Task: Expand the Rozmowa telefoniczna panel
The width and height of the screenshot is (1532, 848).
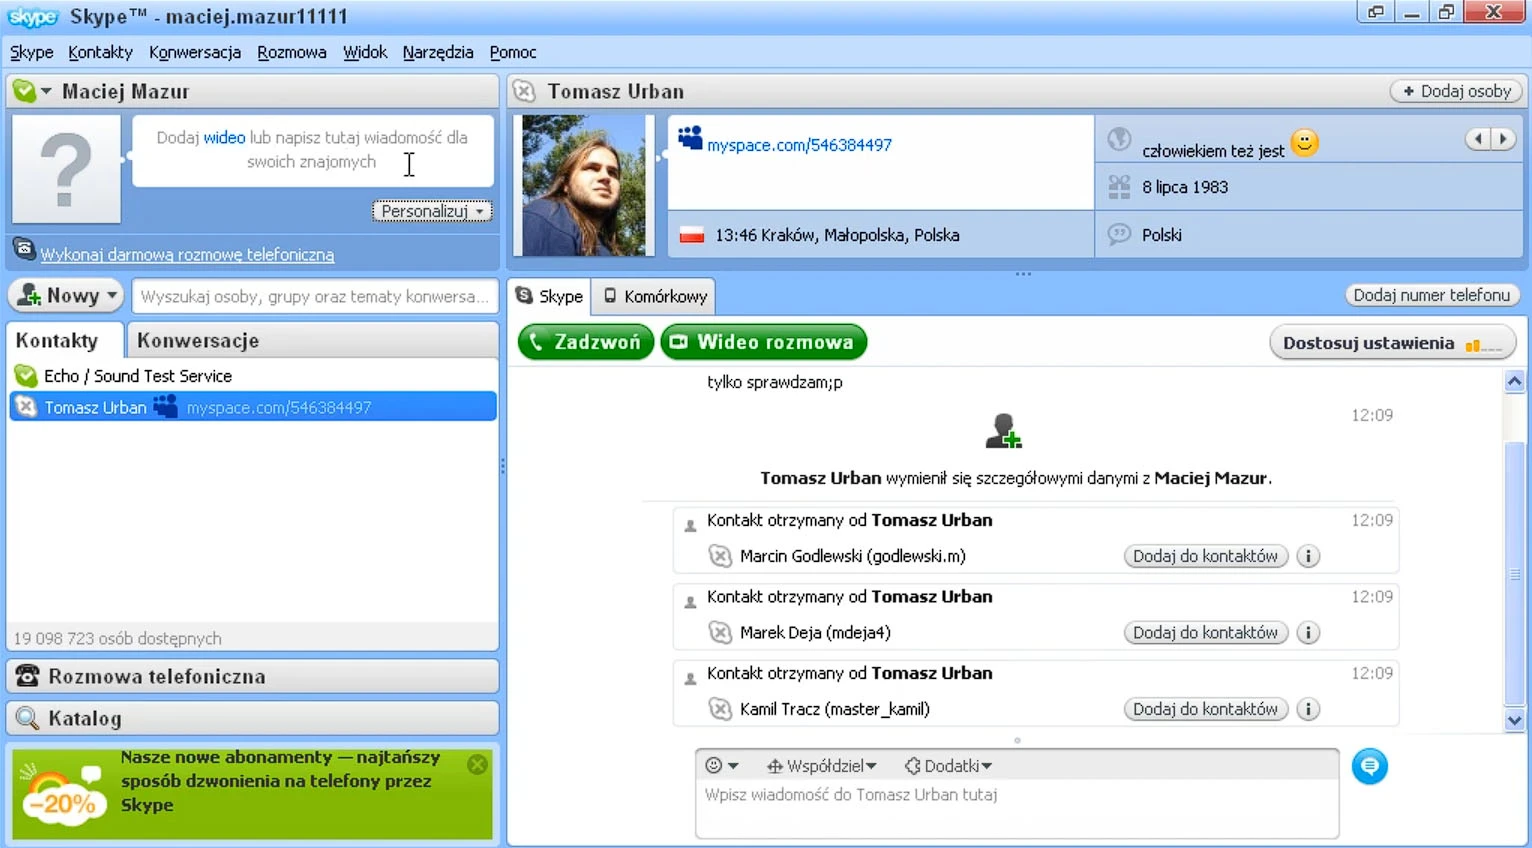Action: 253,676
